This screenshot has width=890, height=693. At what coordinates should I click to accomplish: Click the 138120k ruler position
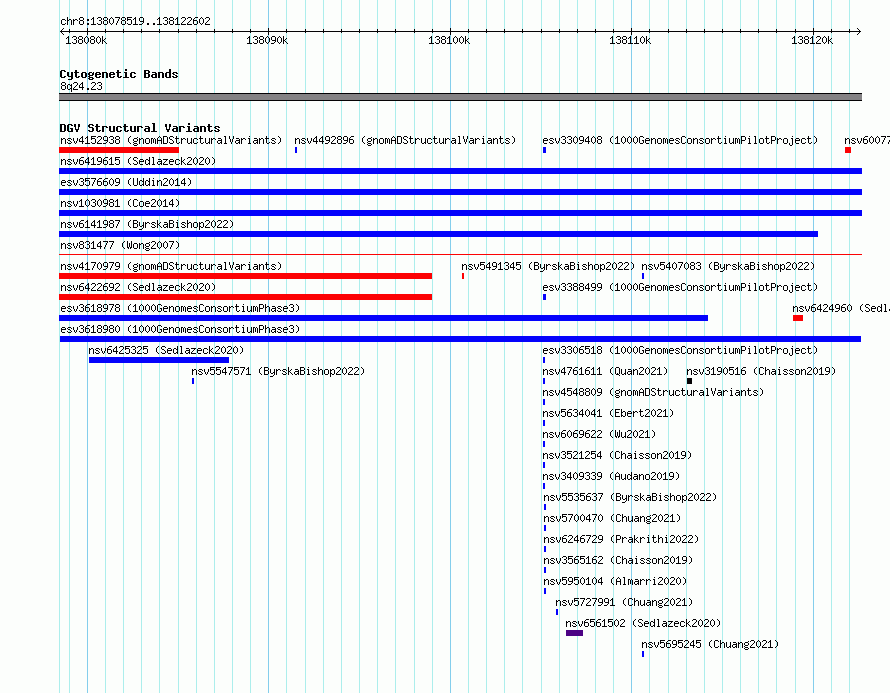(x=812, y=40)
